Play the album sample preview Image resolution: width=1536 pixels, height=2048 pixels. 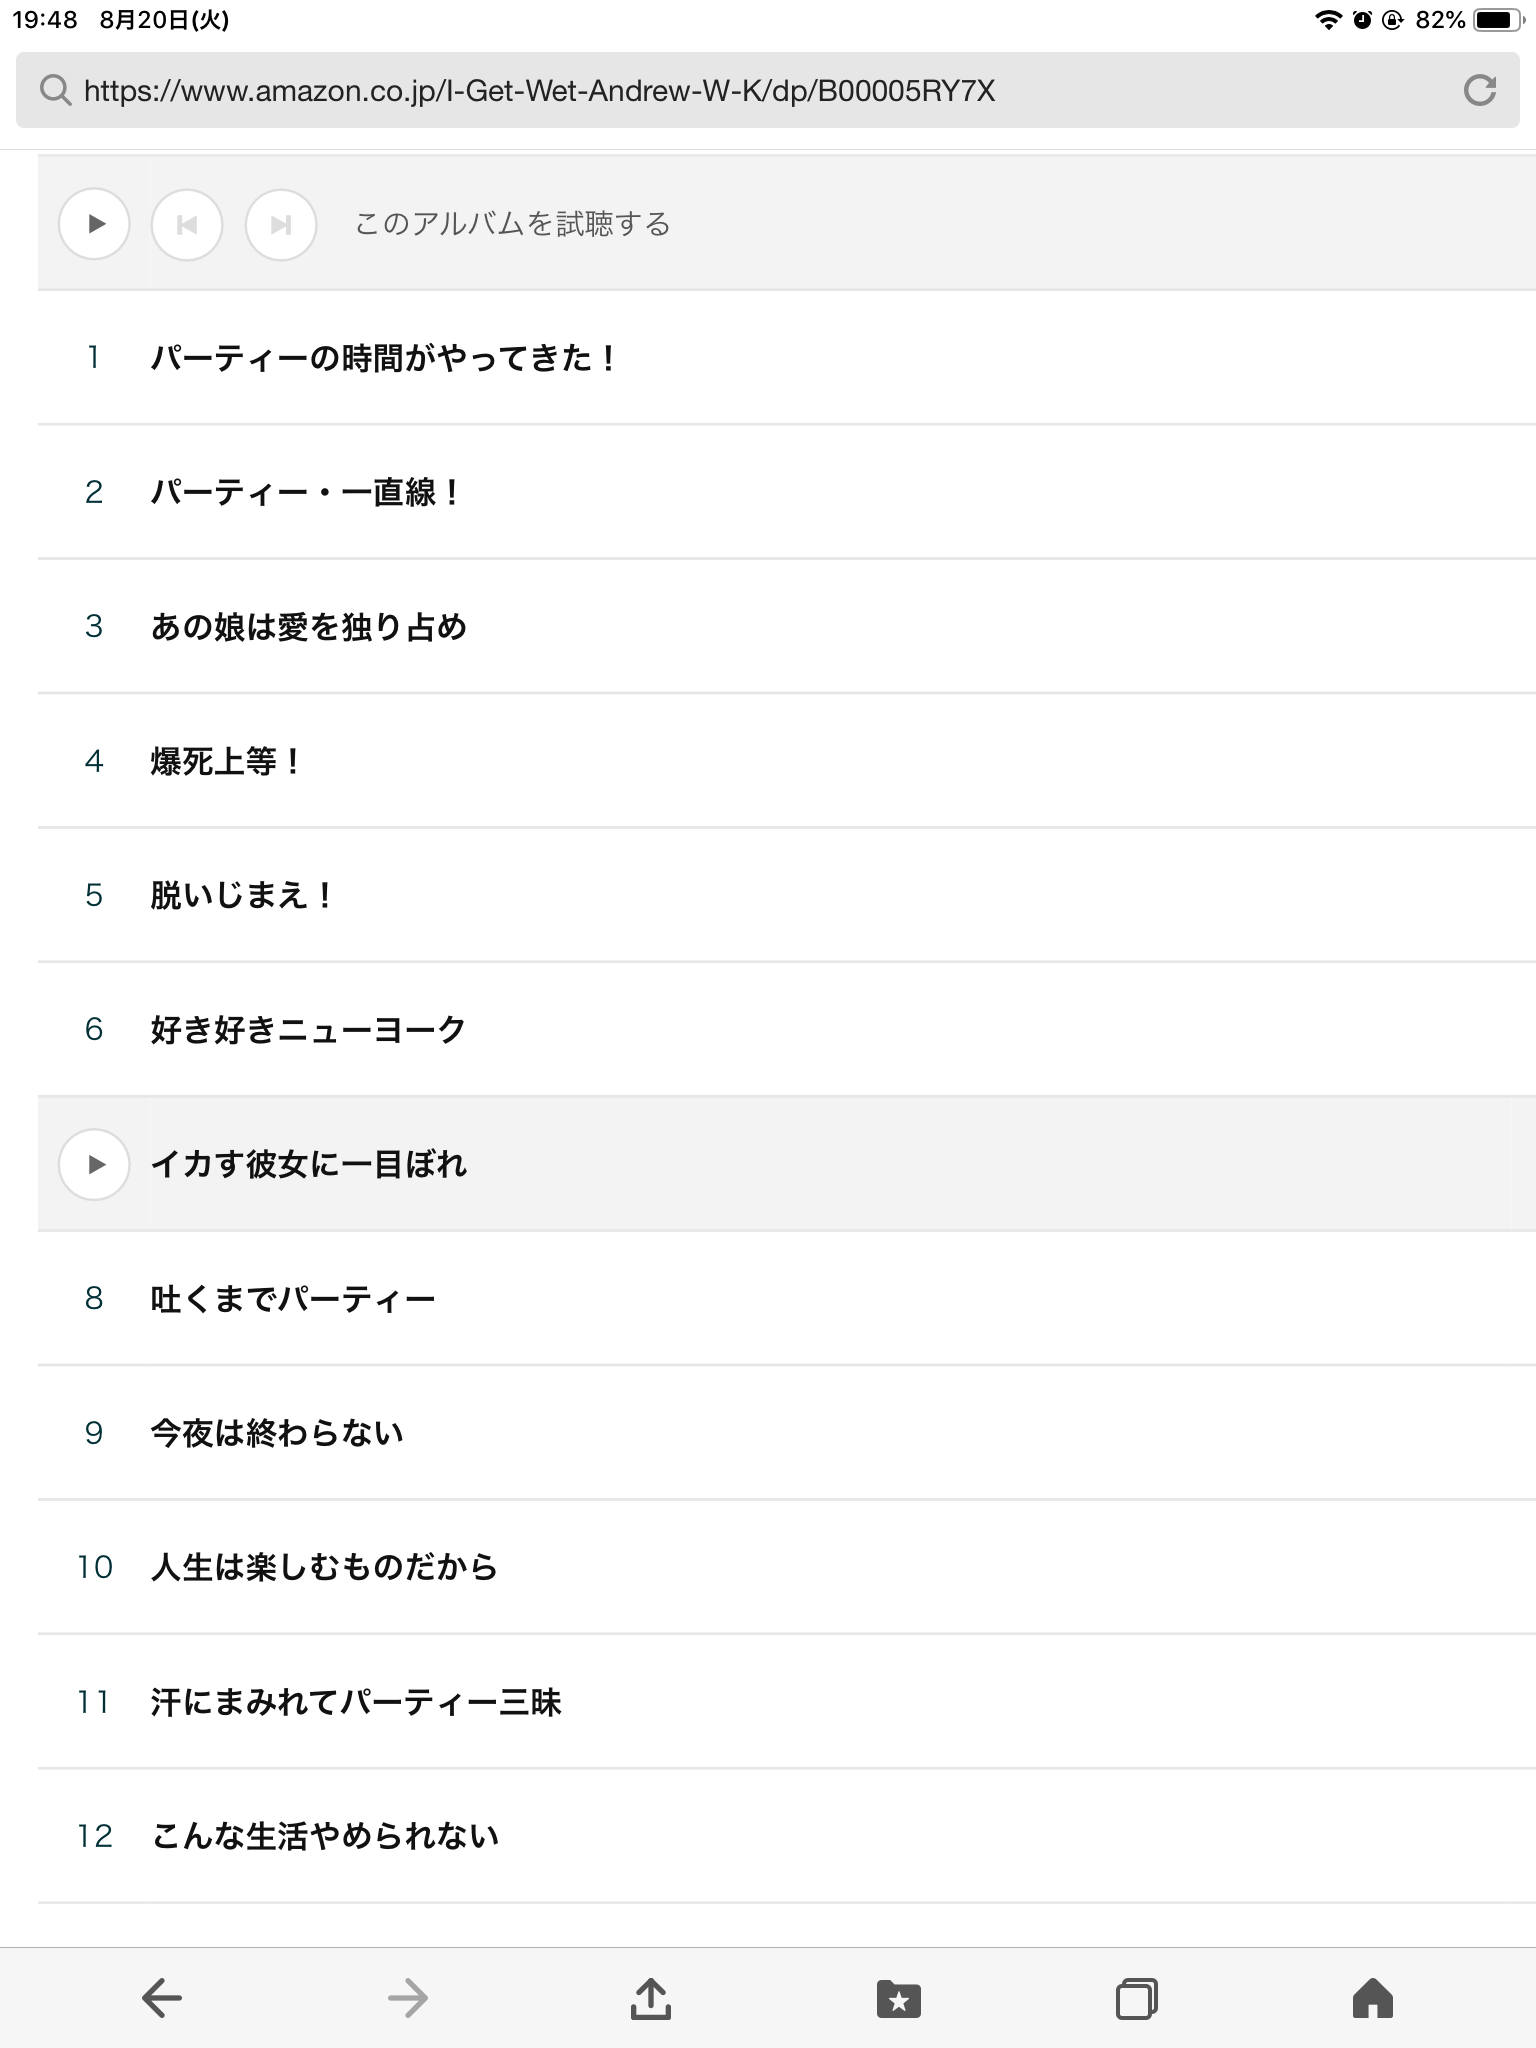94,224
